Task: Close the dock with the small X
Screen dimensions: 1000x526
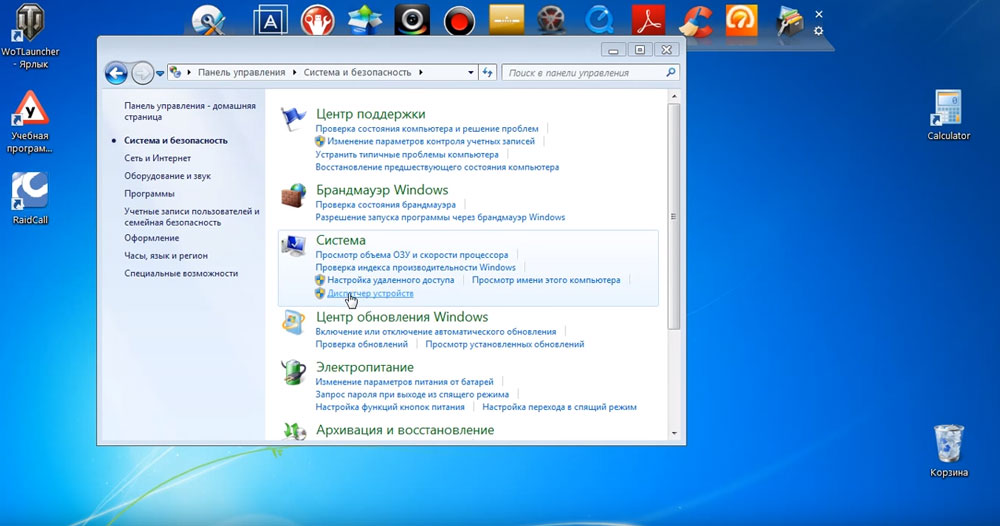Action: (x=819, y=14)
